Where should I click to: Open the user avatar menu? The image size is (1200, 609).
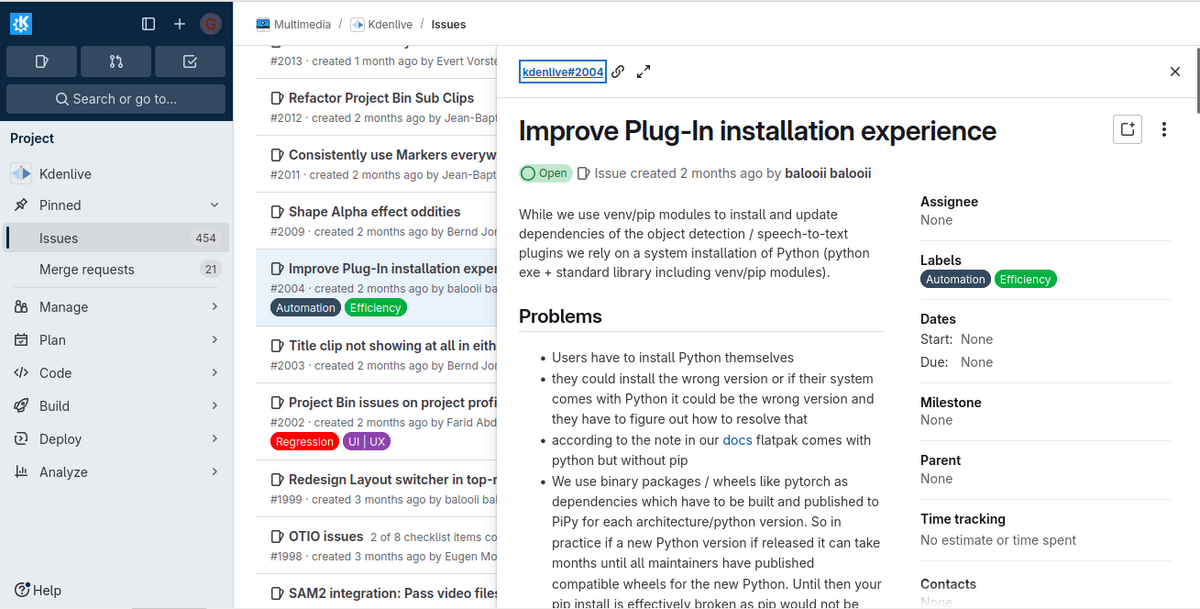(210, 24)
